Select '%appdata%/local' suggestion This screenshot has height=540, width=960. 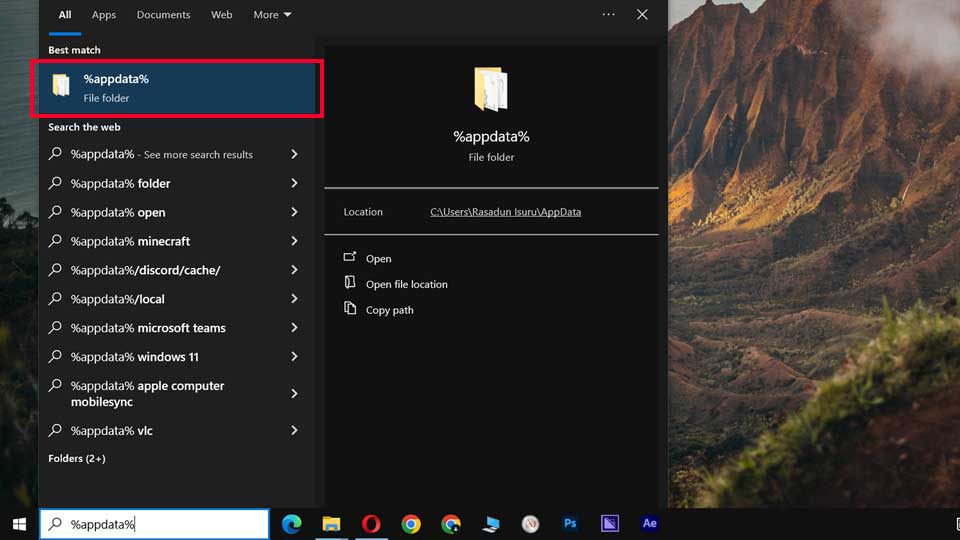click(177, 299)
